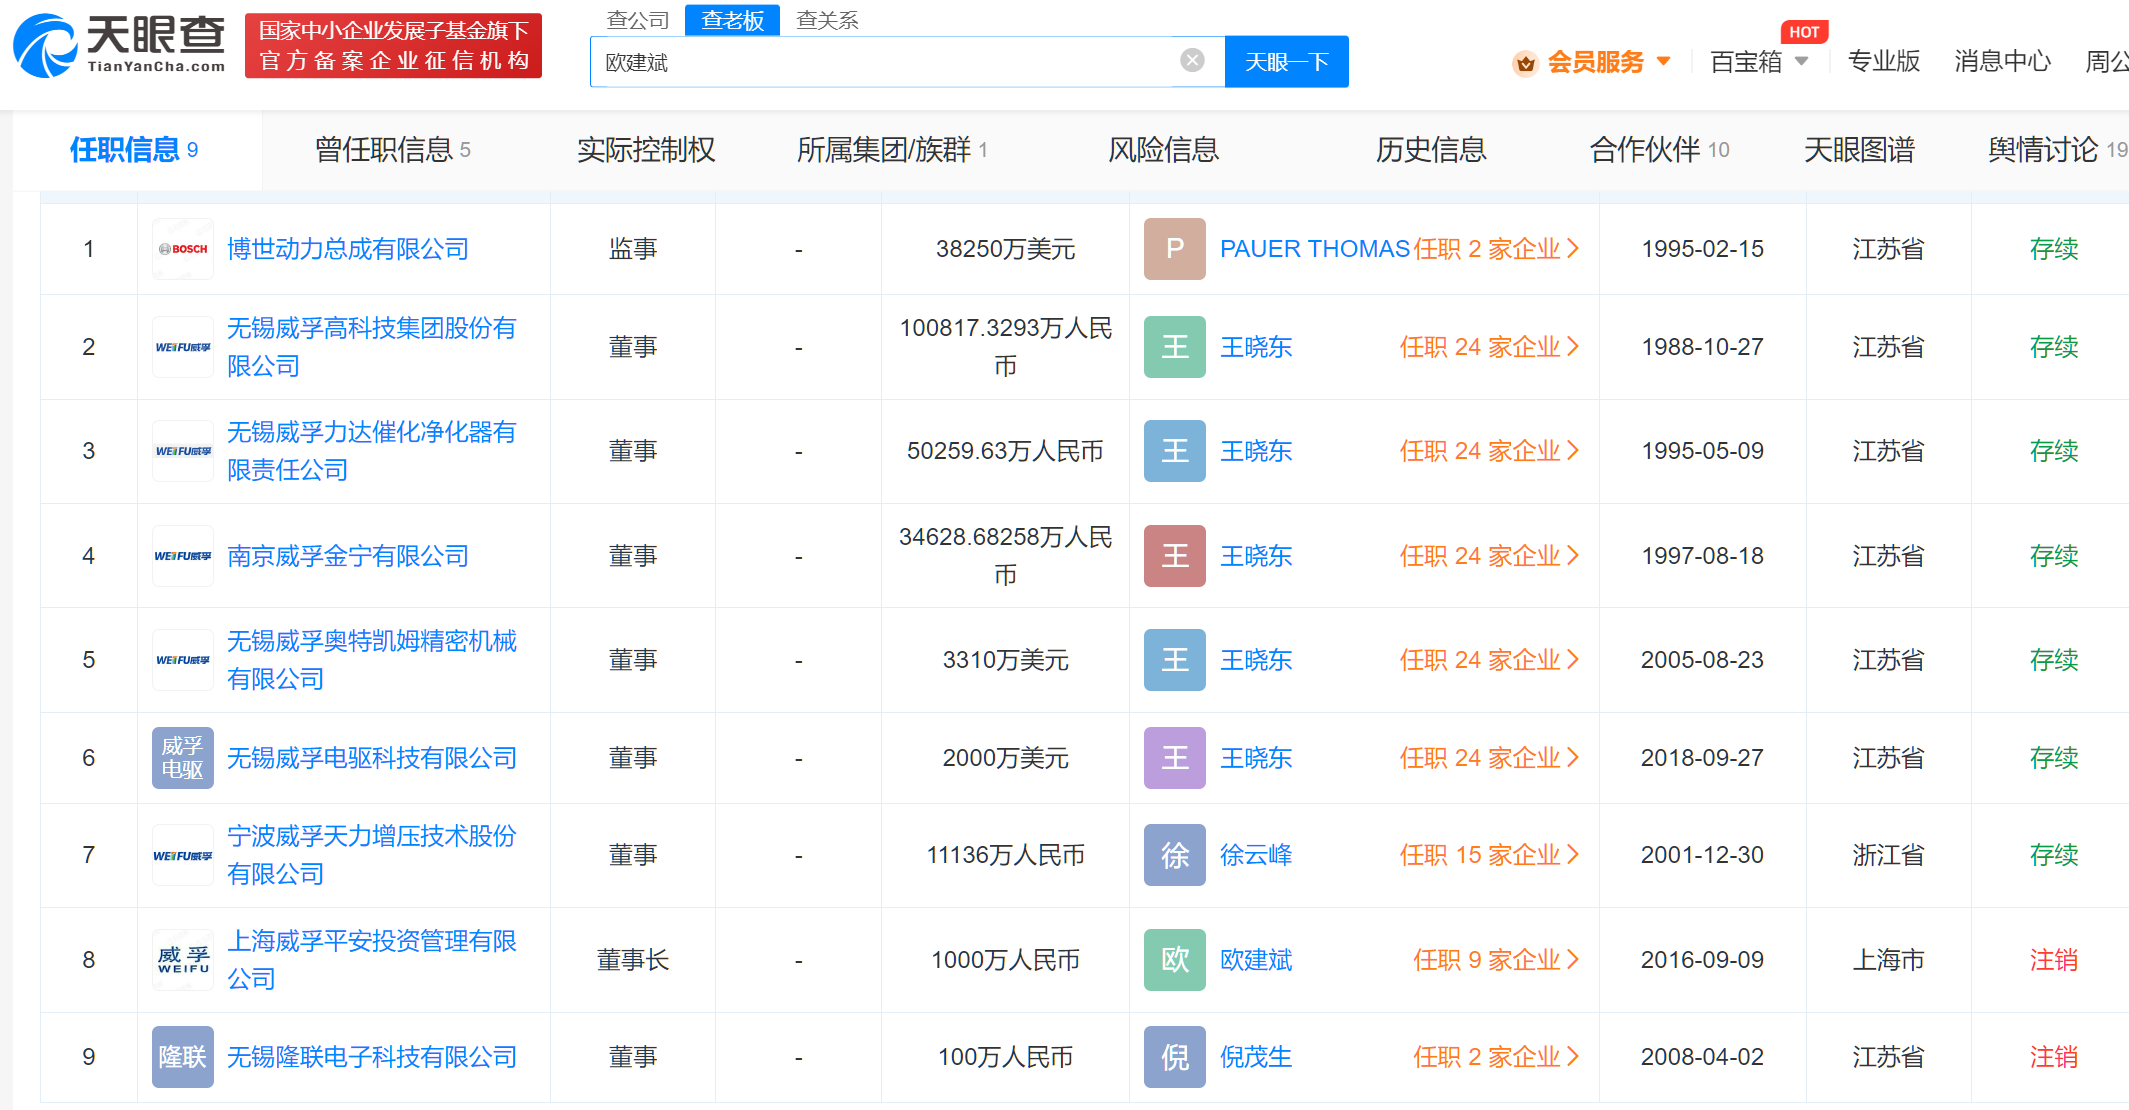This screenshot has width=2129, height=1110.
Task: Open 南京威孚金宁有限公司 link
Action: 348,556
